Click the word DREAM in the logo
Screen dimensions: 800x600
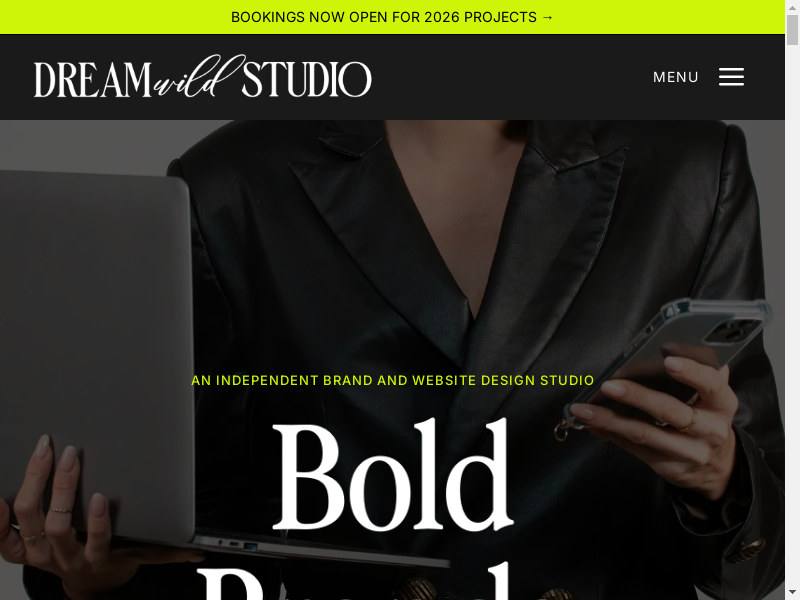(93, 80)
